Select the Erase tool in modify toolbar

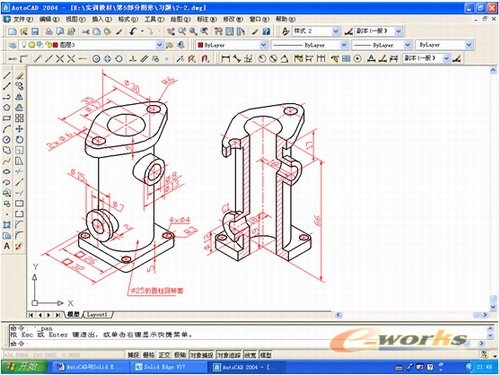(19, 76)
